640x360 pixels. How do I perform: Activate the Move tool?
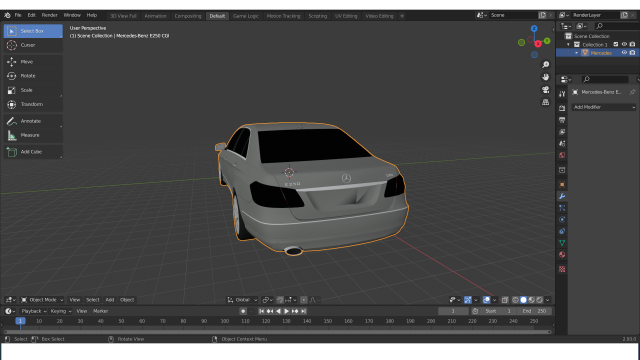[x=33, y=62]
